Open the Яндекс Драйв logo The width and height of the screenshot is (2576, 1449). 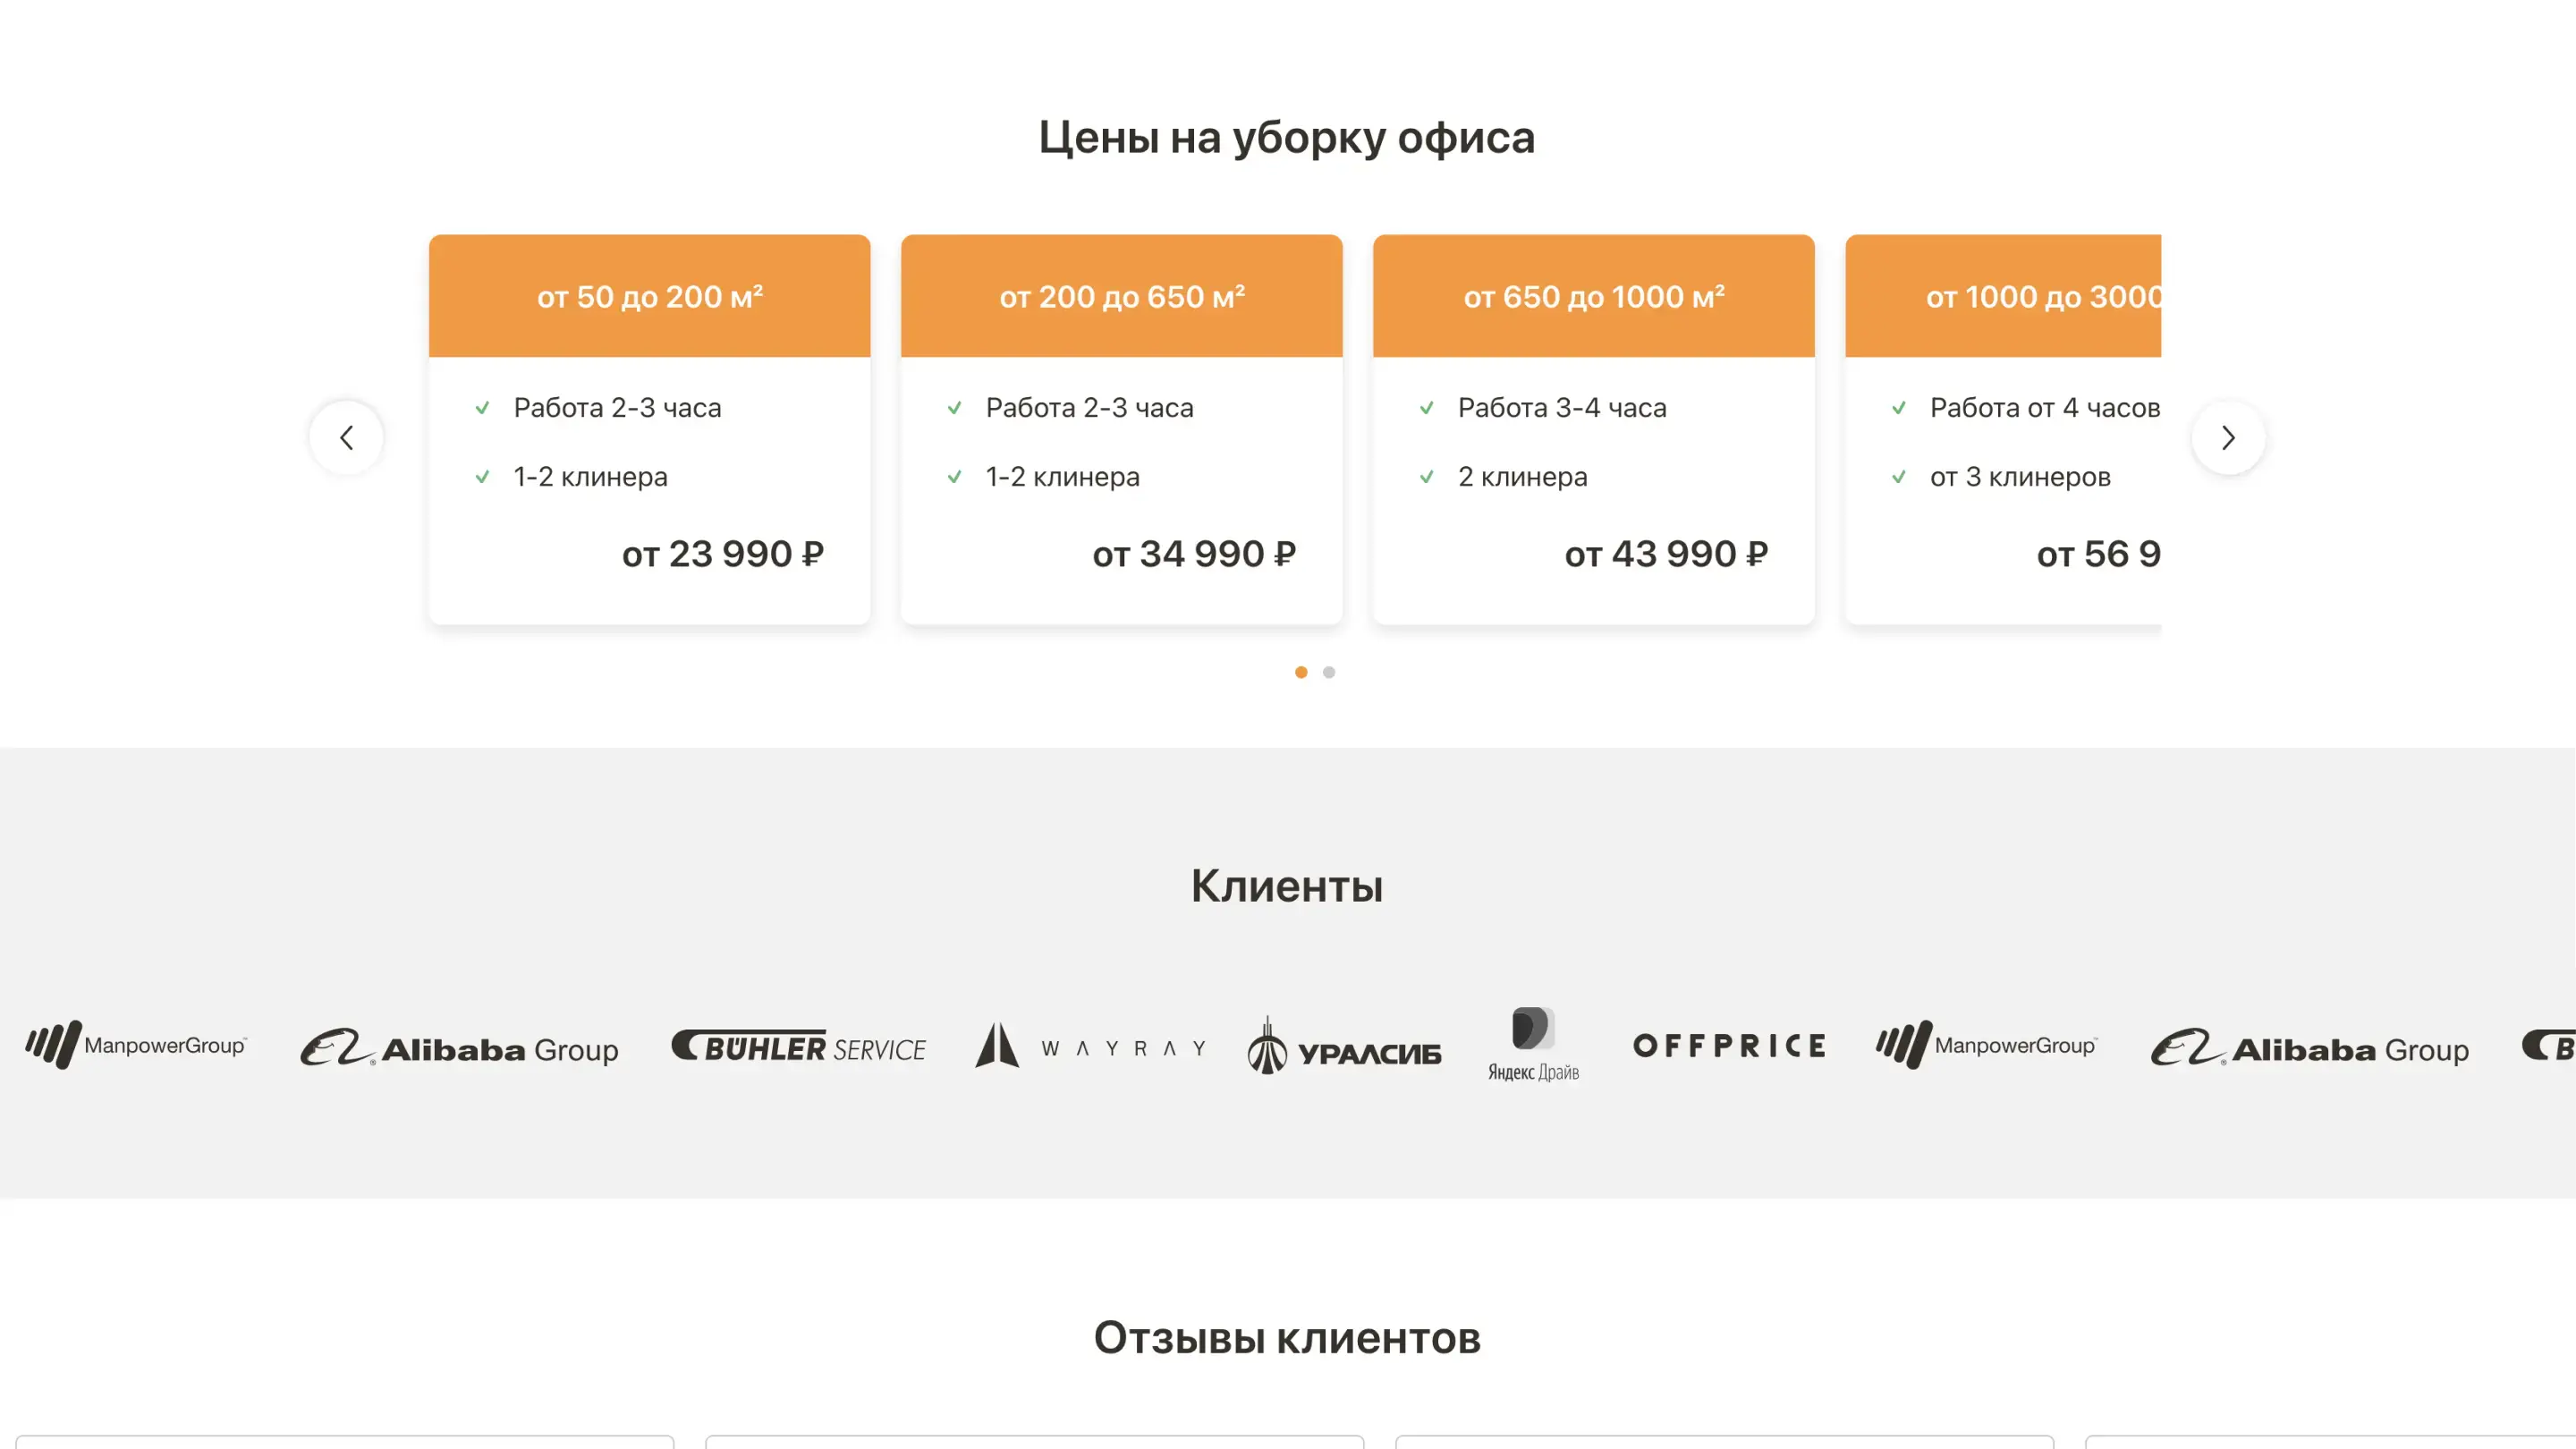[x=1533, y=1044]
